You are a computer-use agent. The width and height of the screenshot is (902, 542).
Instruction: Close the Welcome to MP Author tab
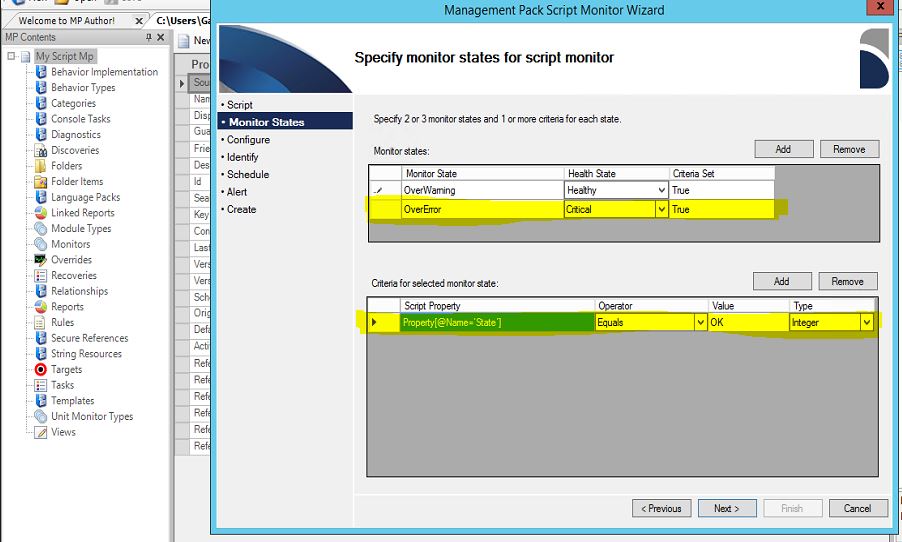point(139,21)
